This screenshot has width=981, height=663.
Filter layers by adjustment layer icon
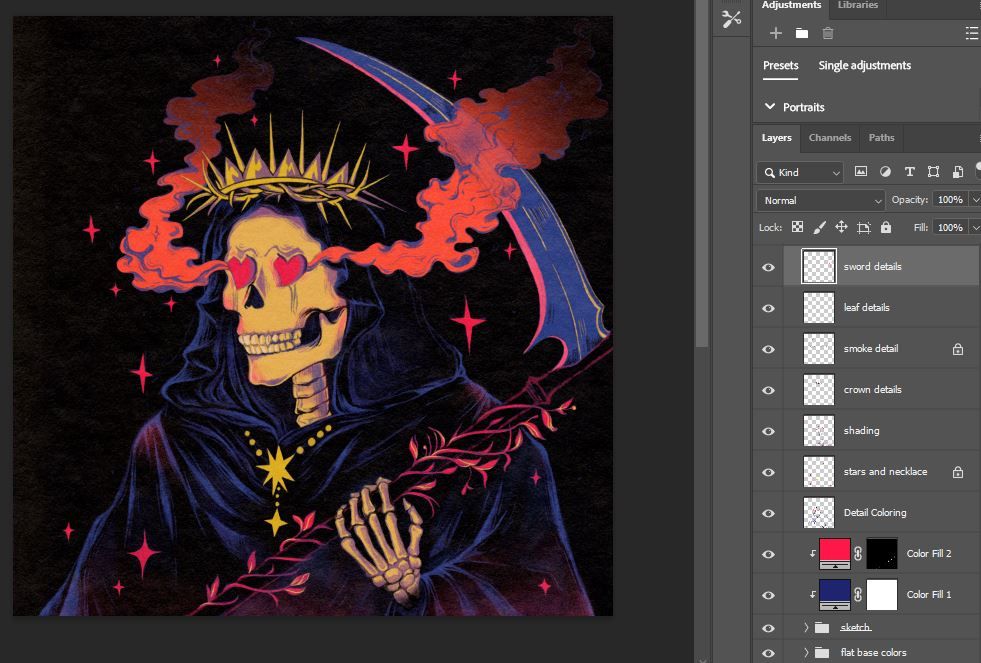pyautogui.click(x=885, y=172)
